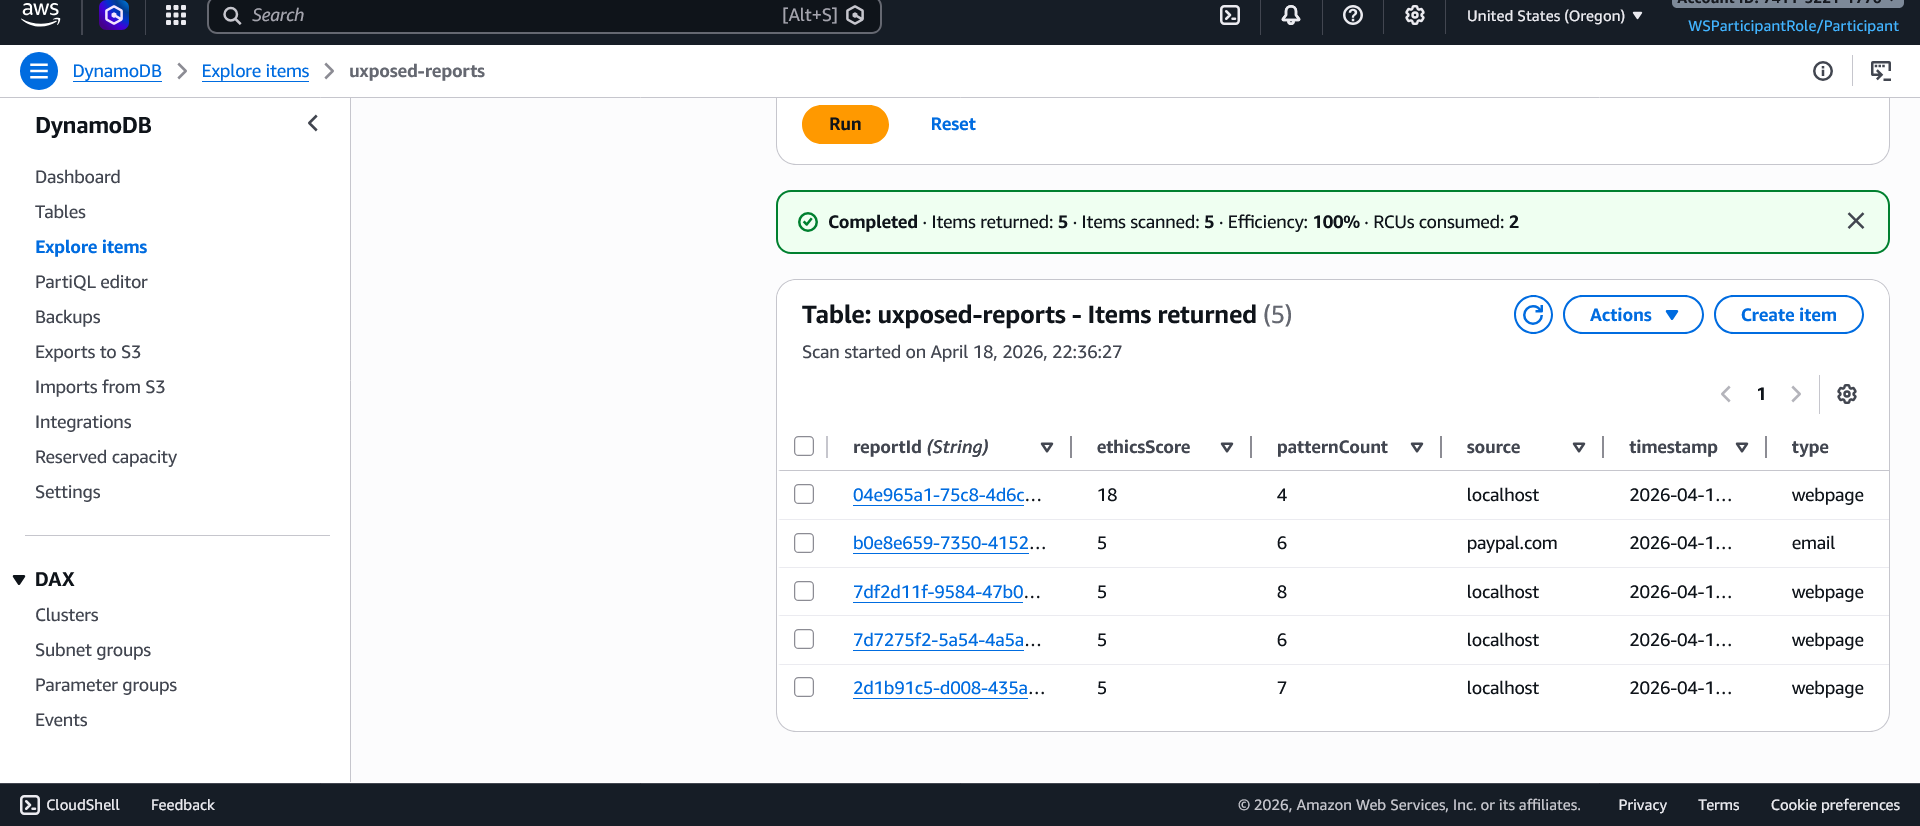The image size is (1920, 826).
Task: Collapse the DynamoDB sidebar arrow
Action: tap(313, 123)
